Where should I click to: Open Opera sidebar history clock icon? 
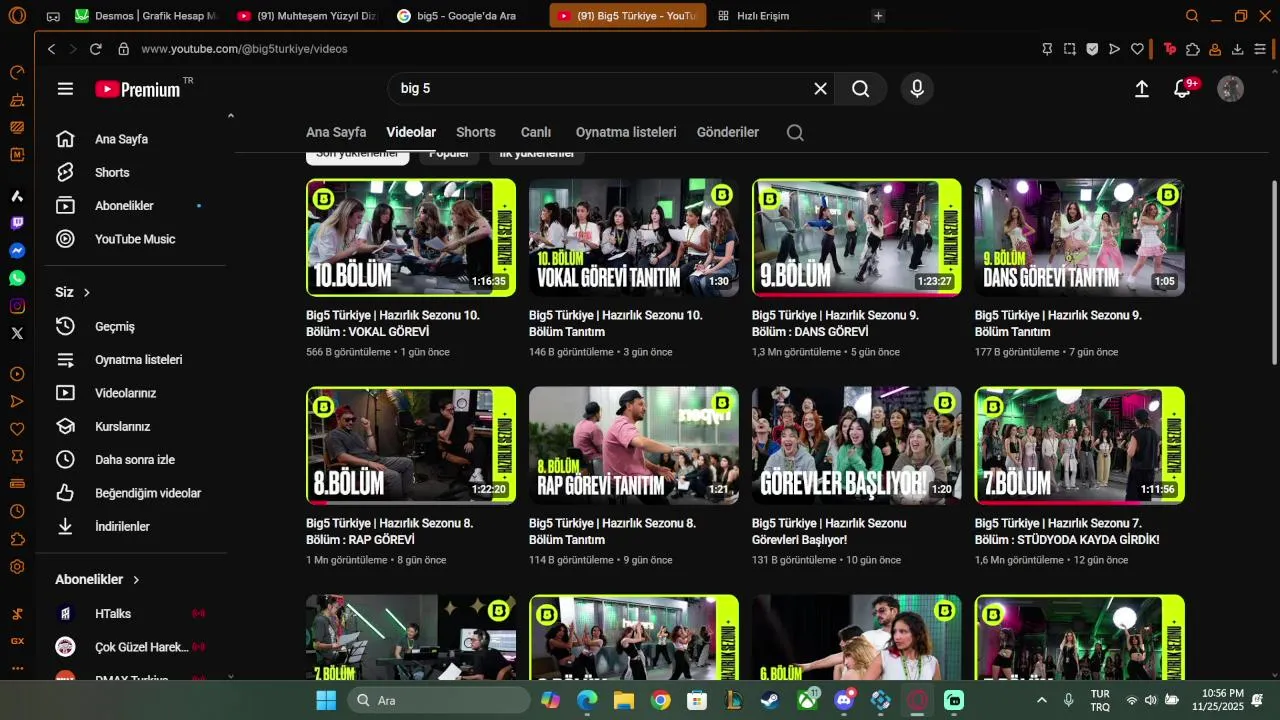pyautogui.click(x=17, y=511)
